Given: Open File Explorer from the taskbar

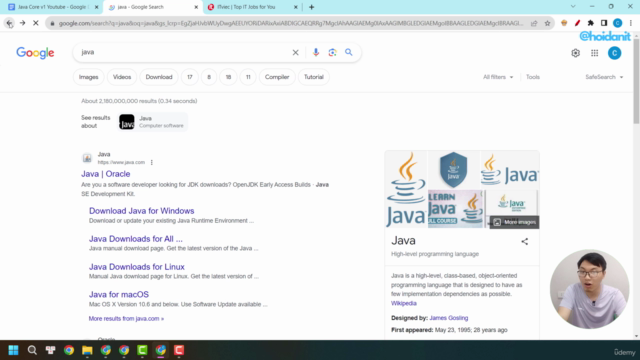Looking at the screenshot, I should pyautogui.click(x=87, y=350).
